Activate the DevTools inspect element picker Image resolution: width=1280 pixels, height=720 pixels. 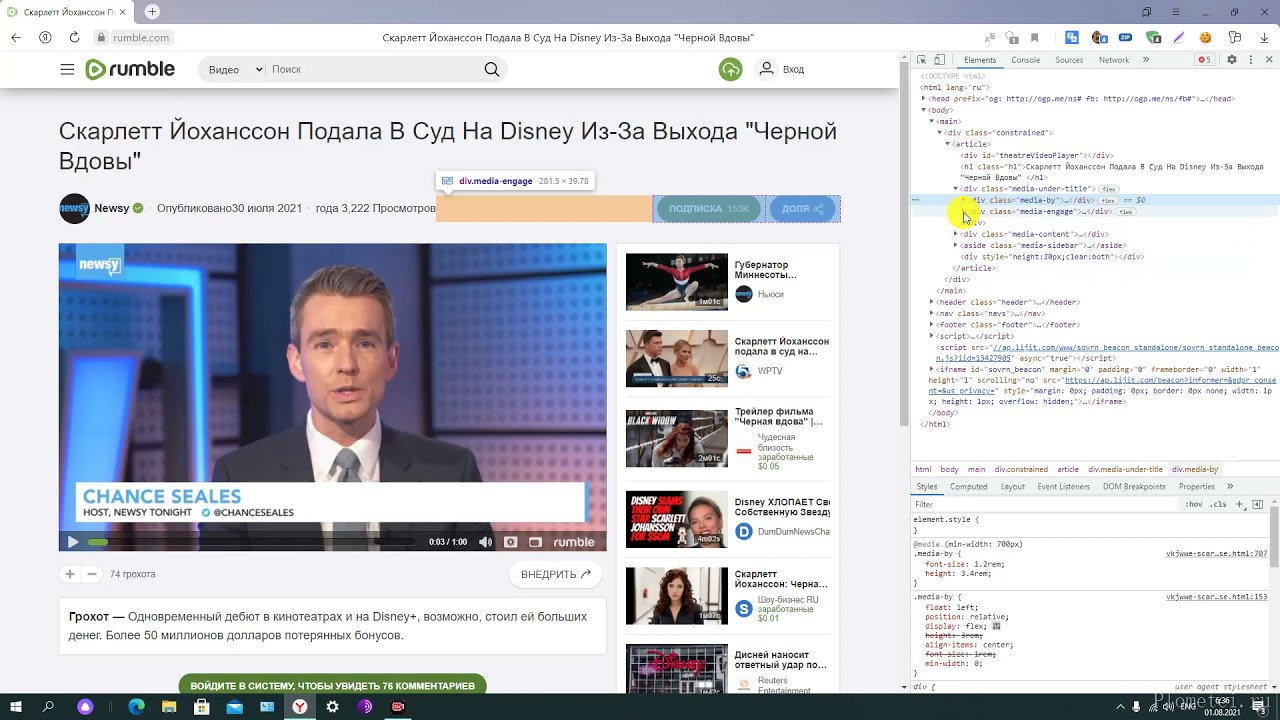click(922, 60)
